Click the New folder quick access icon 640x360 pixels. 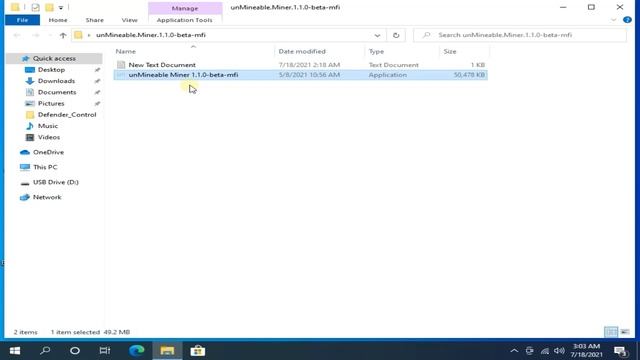coord(49,7)
